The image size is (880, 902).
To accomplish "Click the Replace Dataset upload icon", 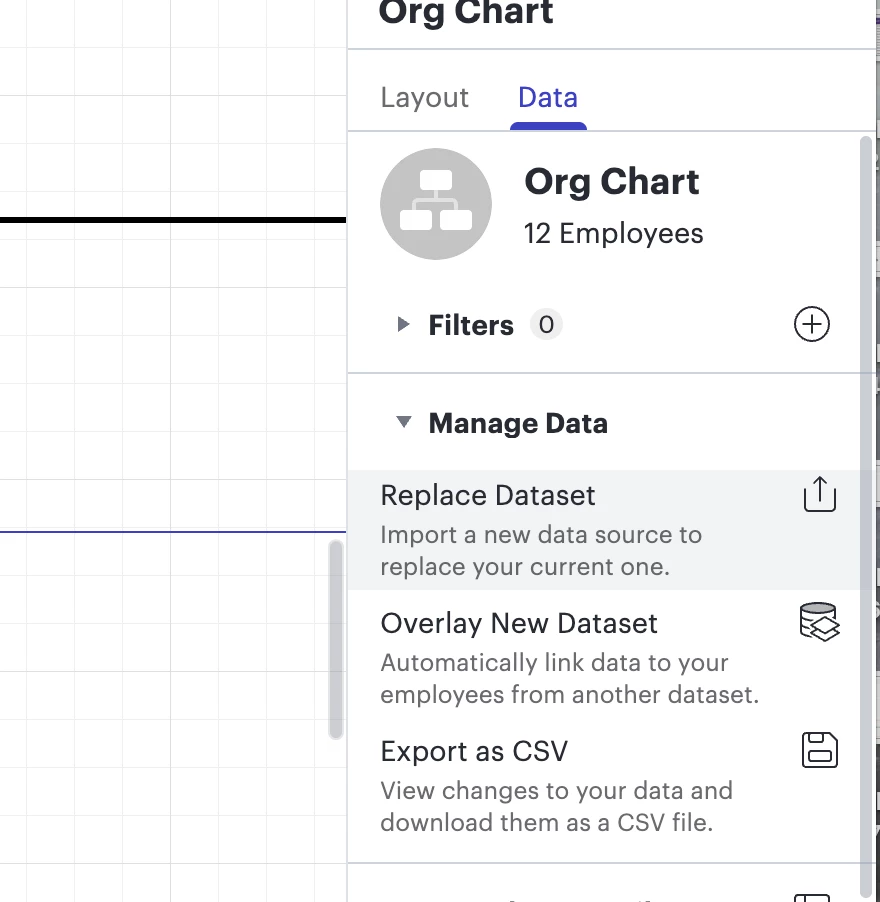I will click(x=820, y=494).
